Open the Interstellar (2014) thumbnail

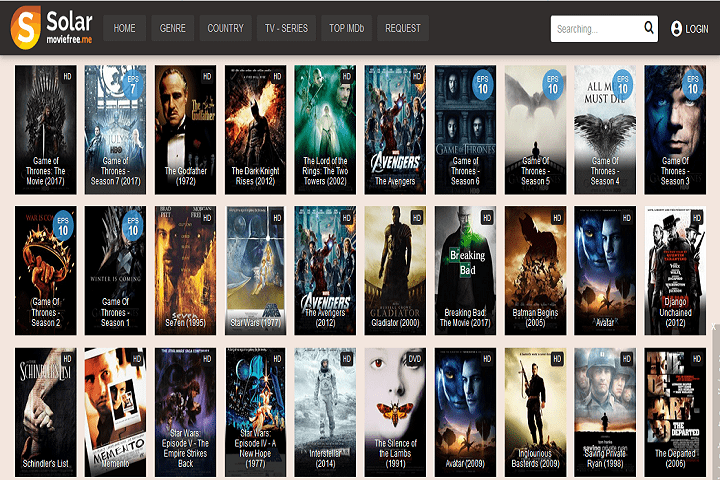325,412
